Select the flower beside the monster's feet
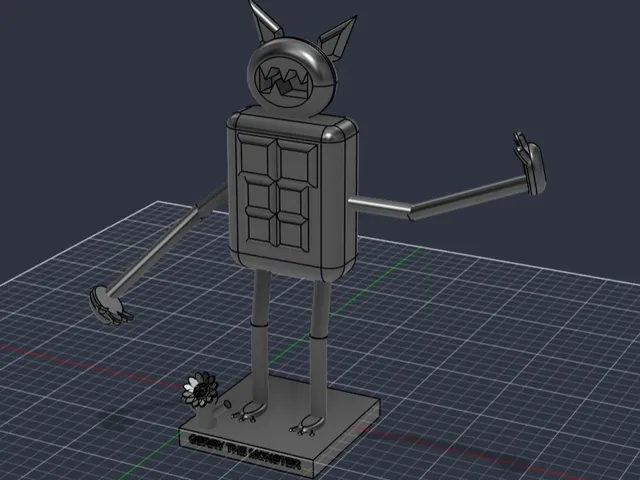 [x=200, y=390]
